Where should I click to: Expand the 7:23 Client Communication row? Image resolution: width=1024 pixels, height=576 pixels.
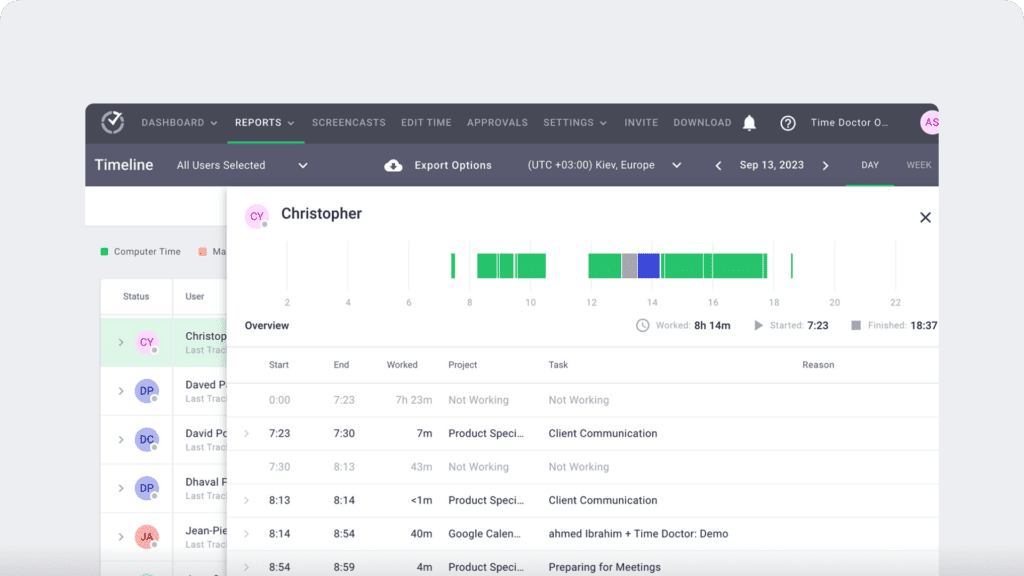[247, 434]
